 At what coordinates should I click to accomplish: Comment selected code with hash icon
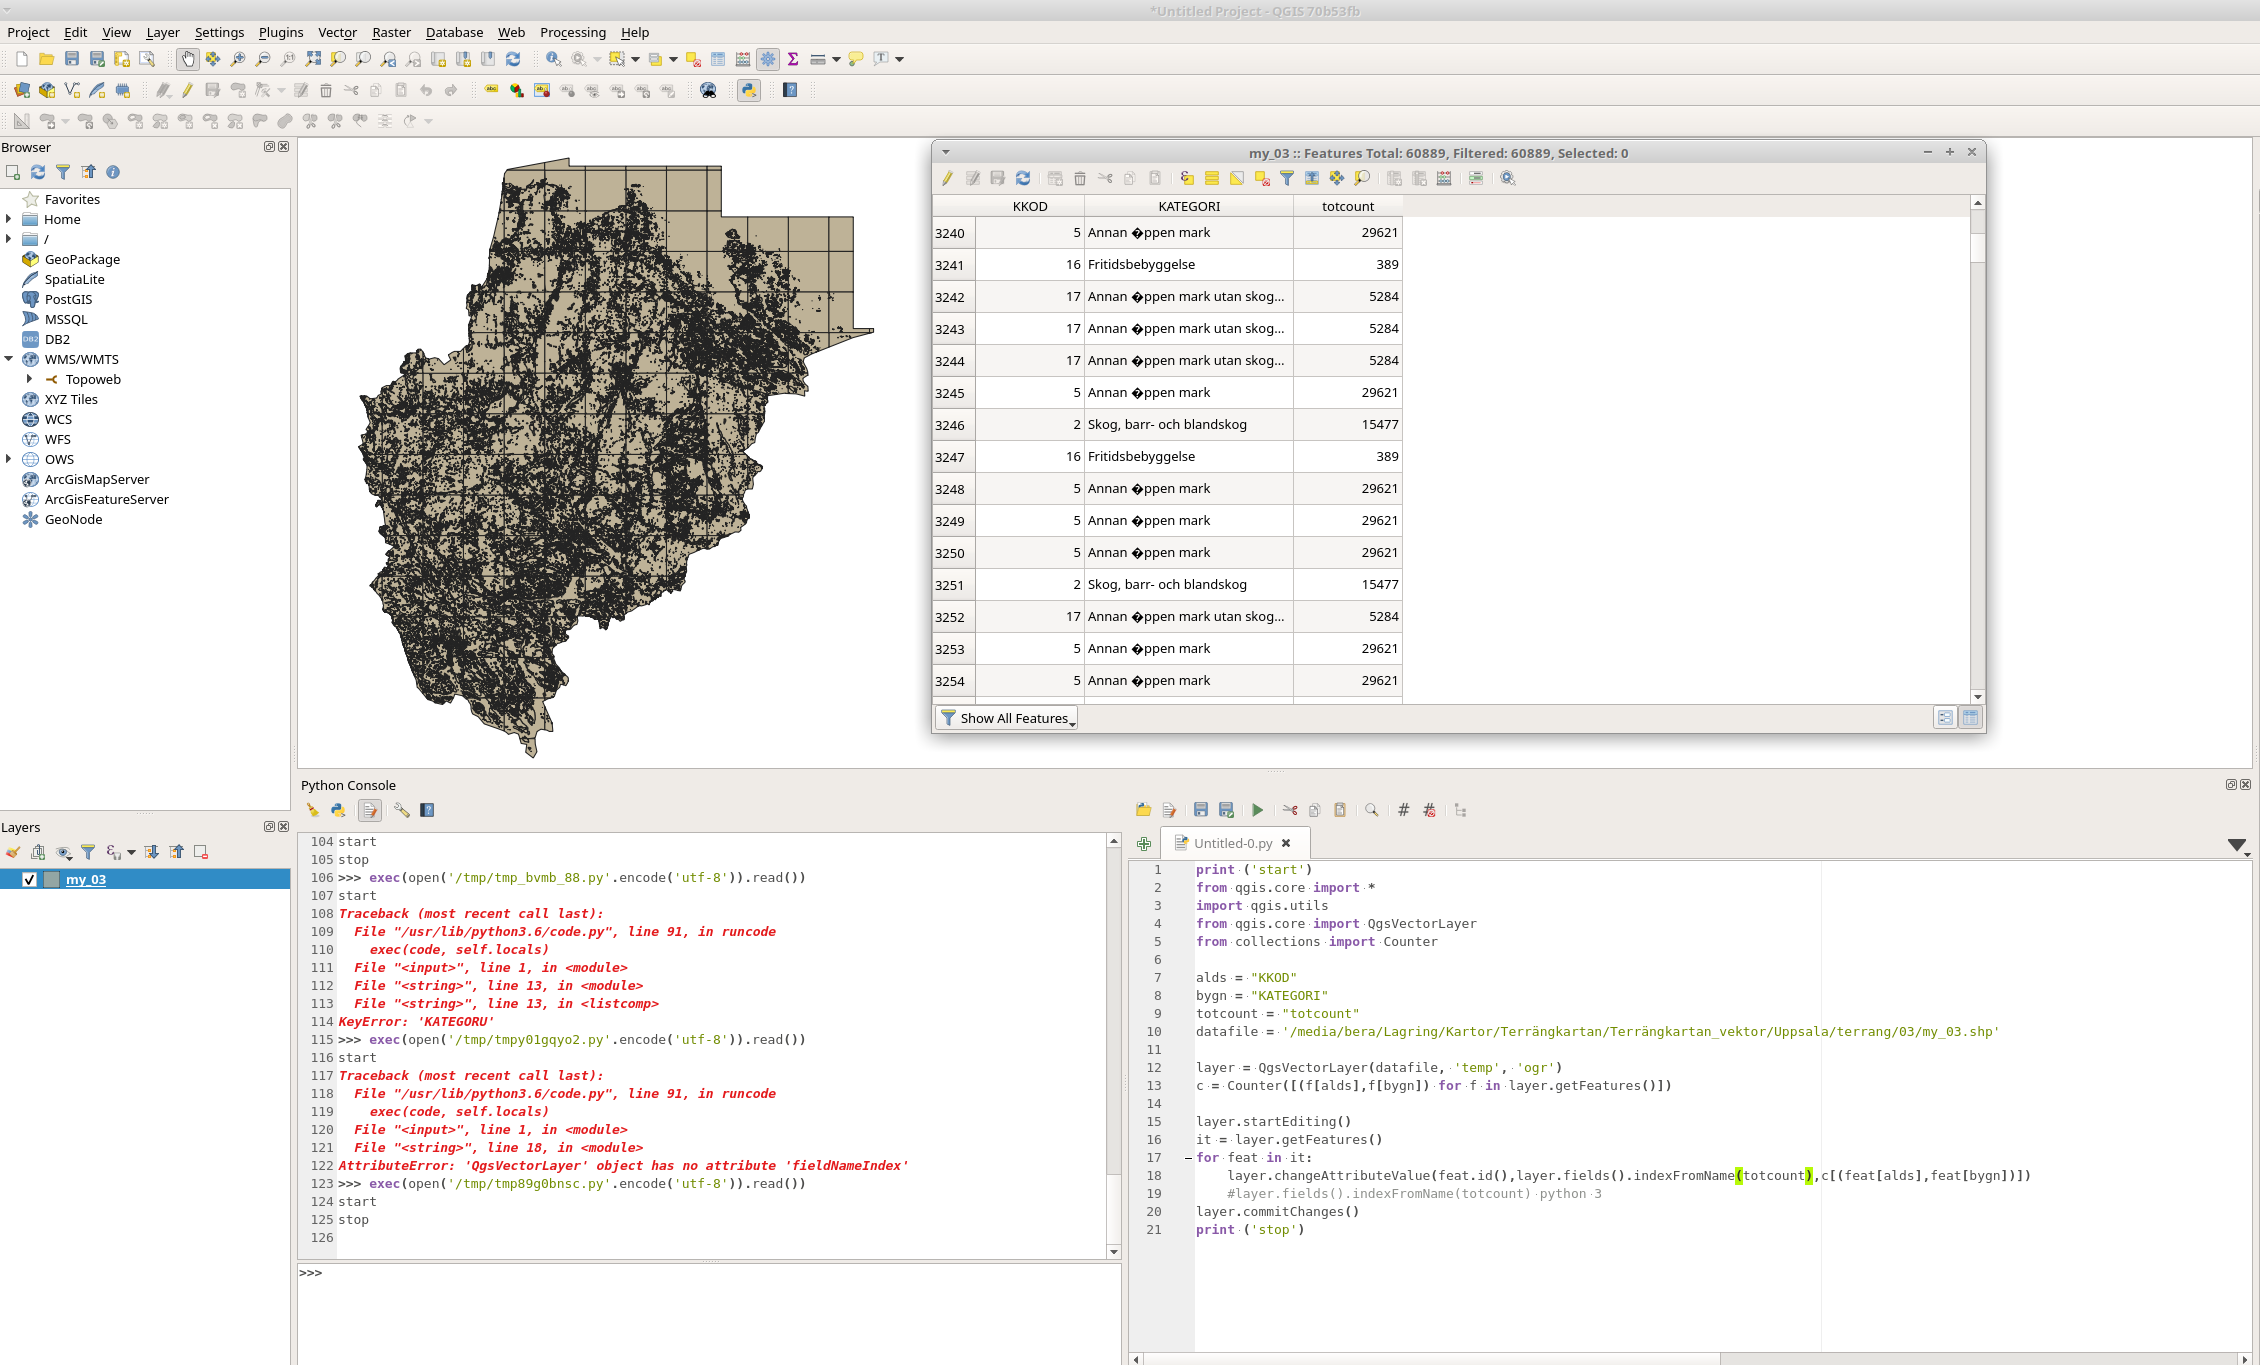tap(1404, 810)
